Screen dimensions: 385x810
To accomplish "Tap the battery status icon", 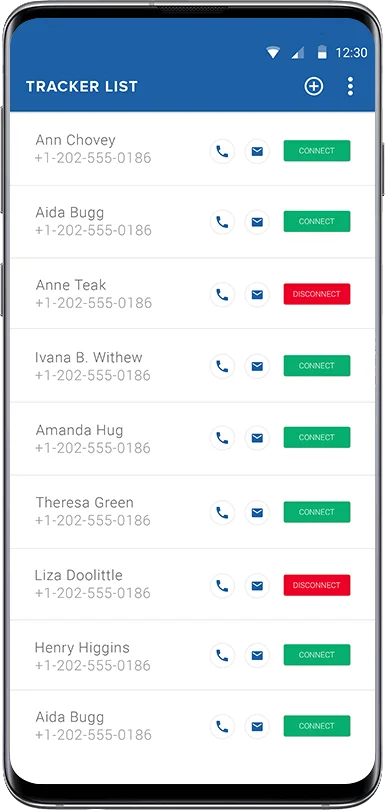I will pyautogui.click(x=322, y=52).
